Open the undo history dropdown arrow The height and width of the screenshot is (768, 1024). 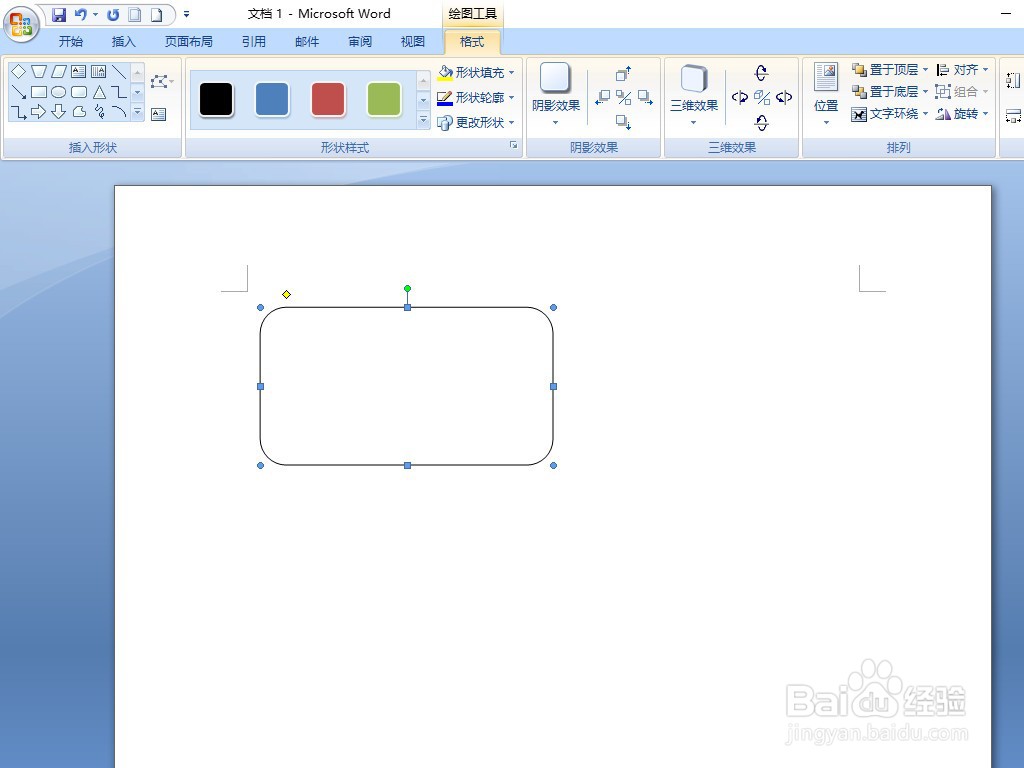pos(95,14)
